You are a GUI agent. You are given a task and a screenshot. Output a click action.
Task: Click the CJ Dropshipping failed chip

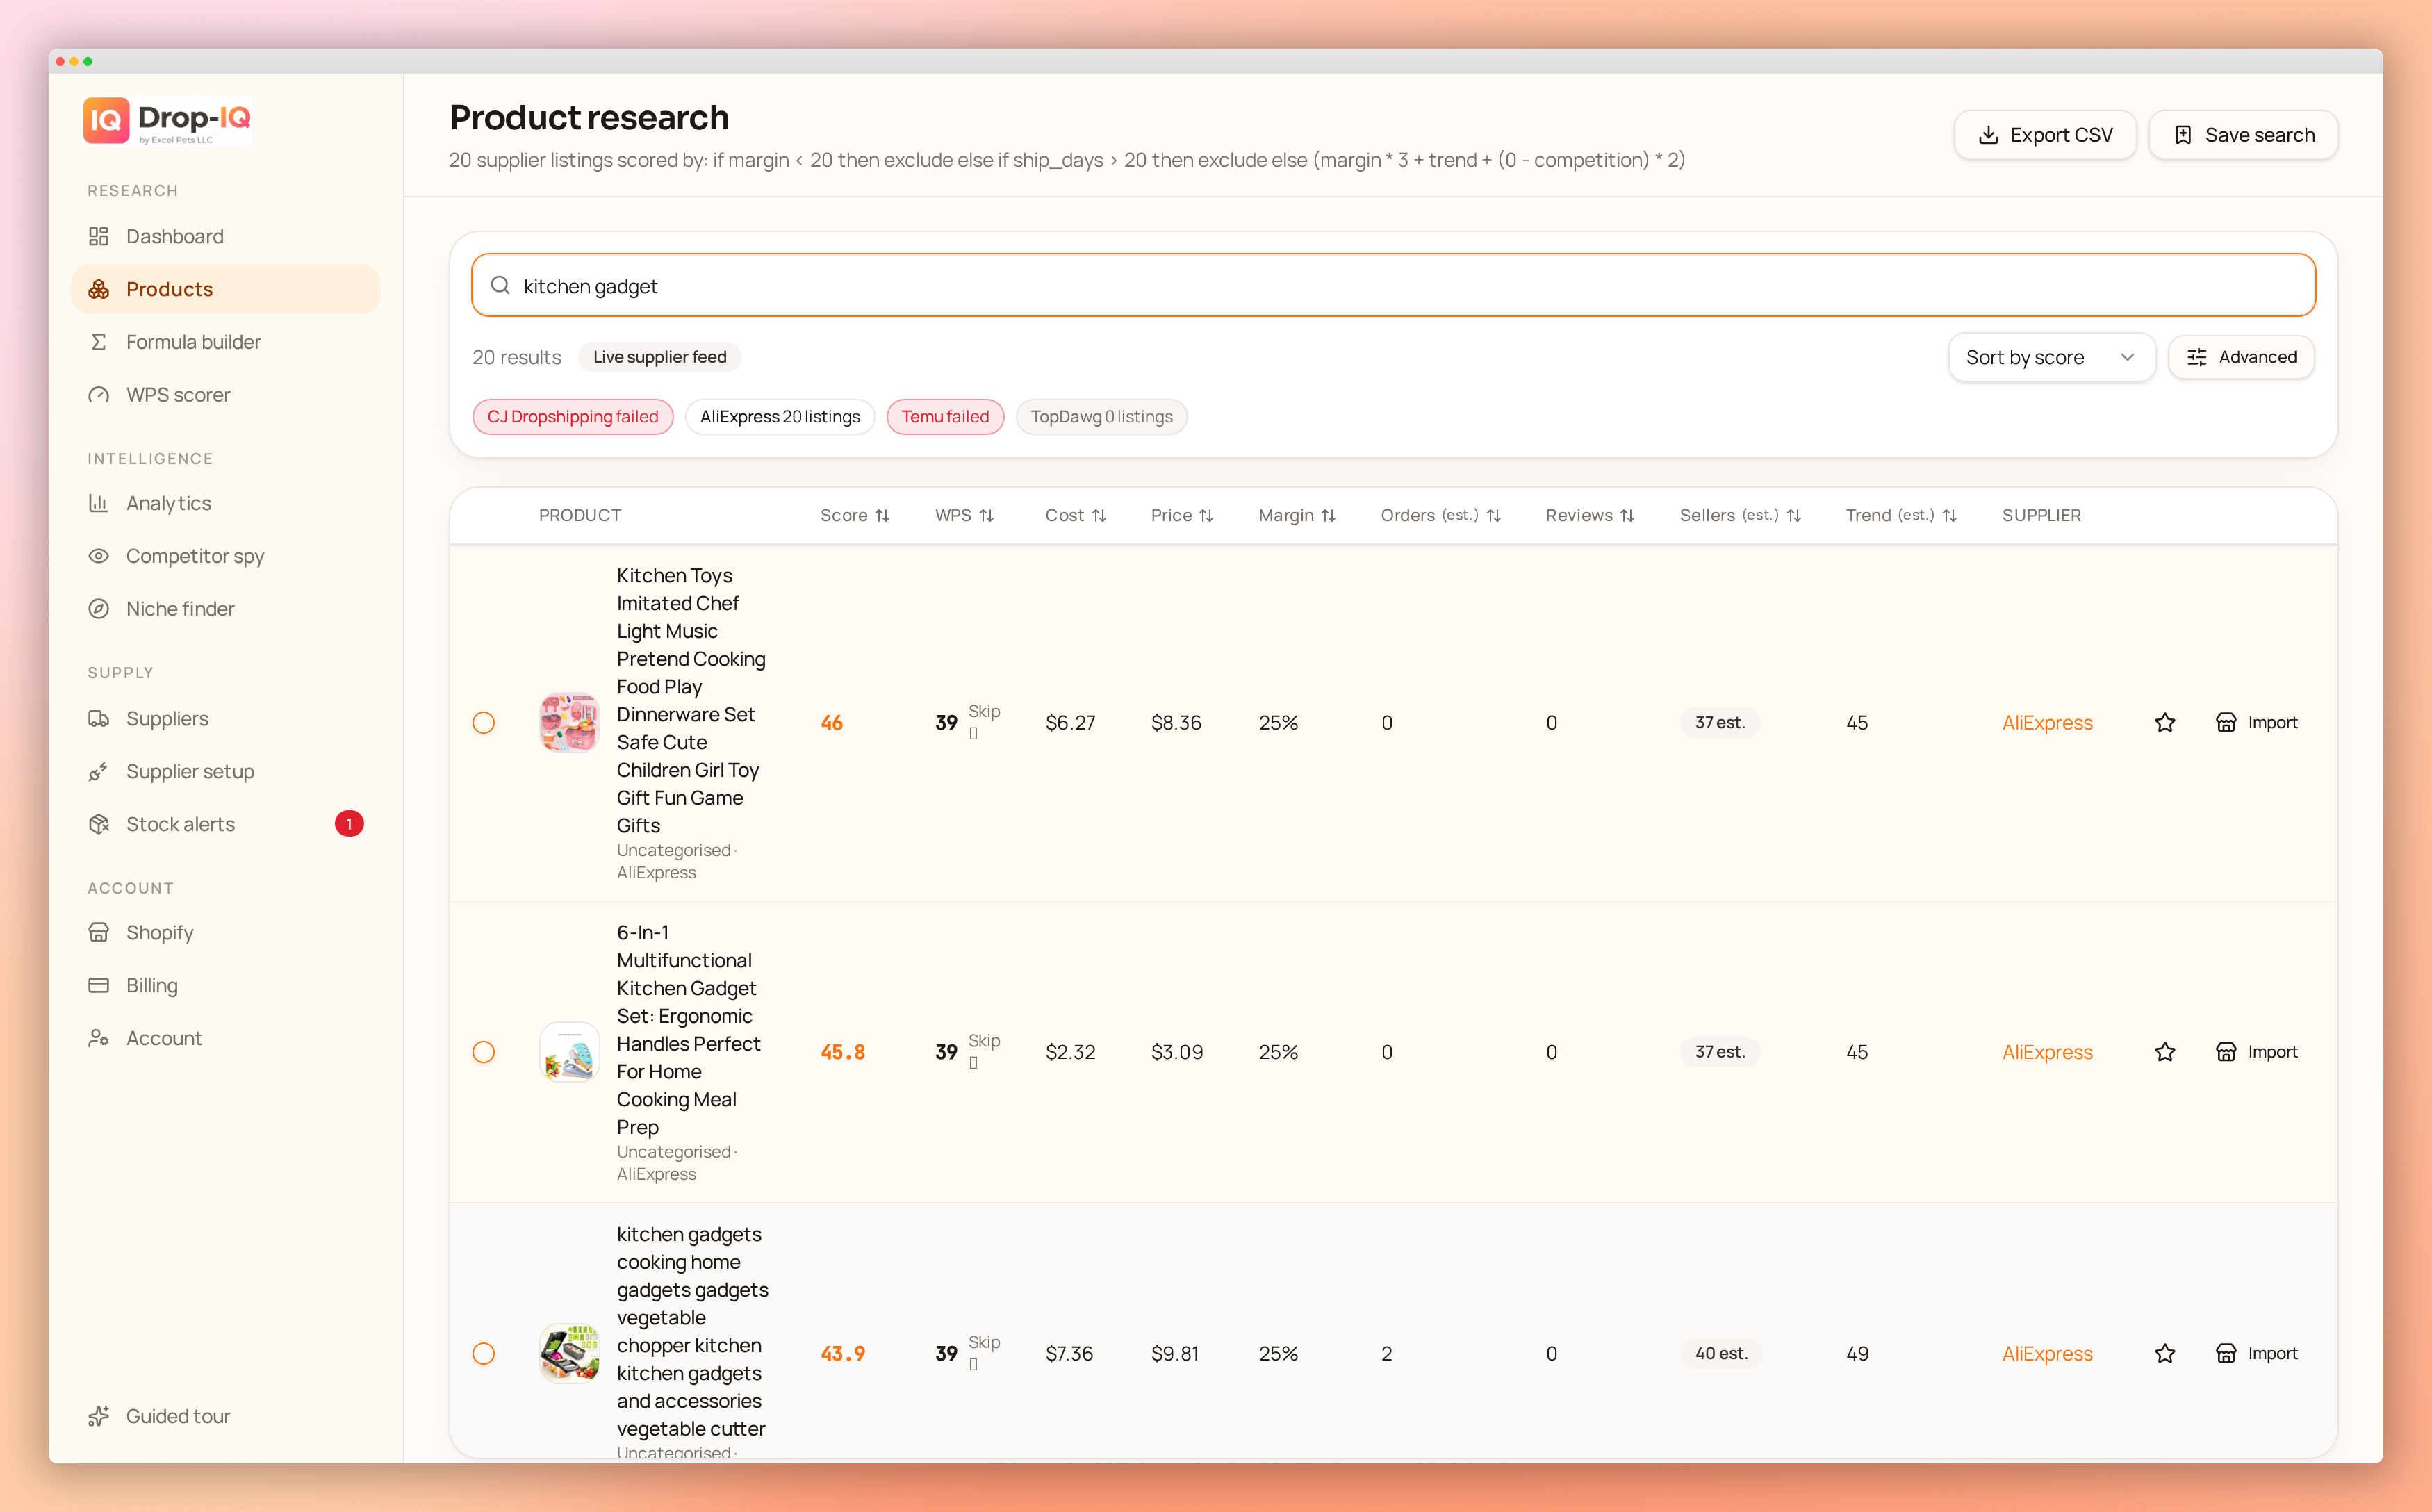click(x=573, y=417)
